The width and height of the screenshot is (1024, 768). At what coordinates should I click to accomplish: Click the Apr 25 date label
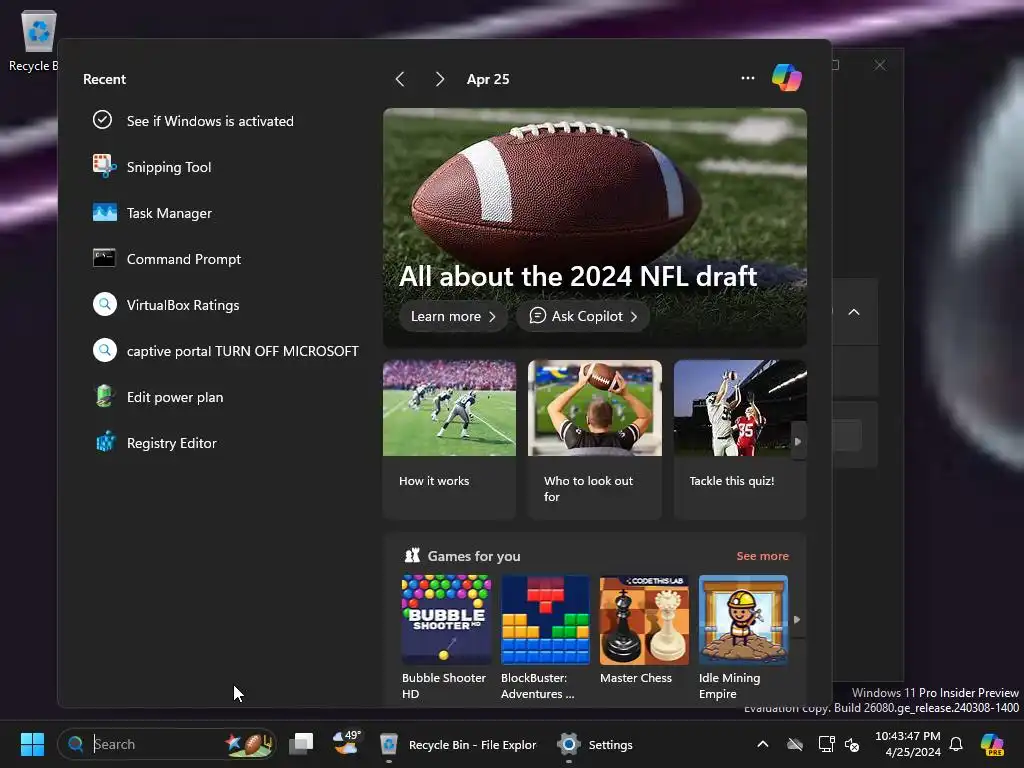488,79
